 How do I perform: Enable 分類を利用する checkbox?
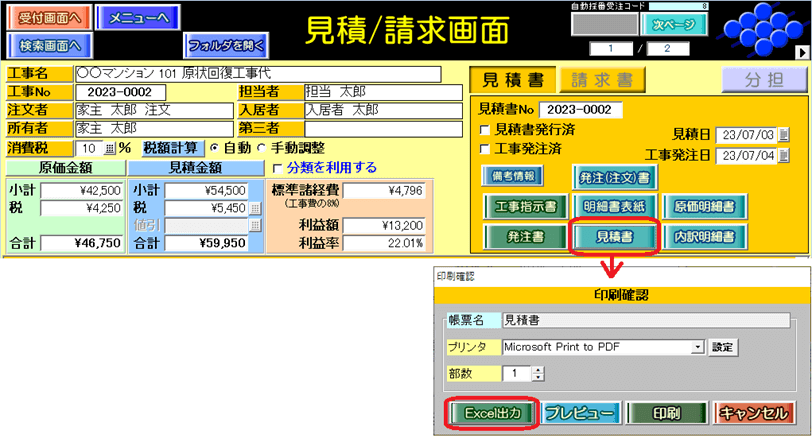pyautogui.click(x=278, y=168)
